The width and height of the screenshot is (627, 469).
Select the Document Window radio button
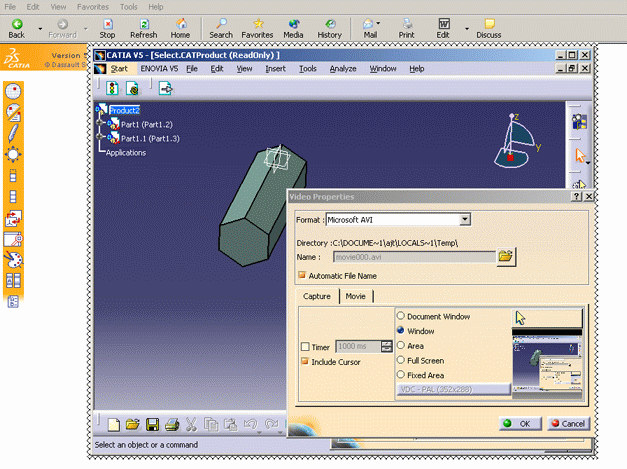click(x=401, y=315)
